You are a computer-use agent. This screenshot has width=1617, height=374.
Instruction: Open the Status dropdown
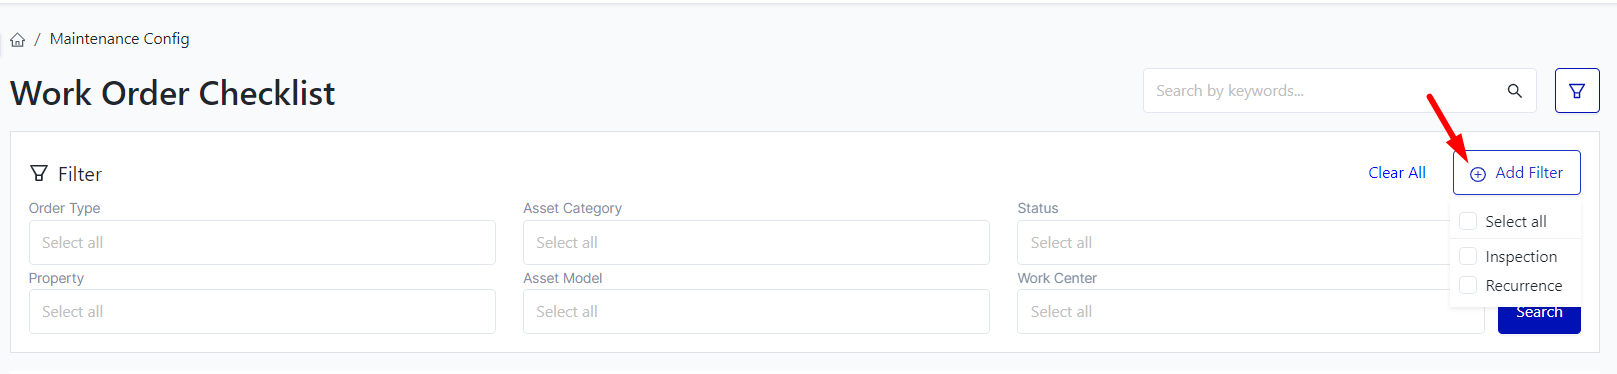point(1234,242)
